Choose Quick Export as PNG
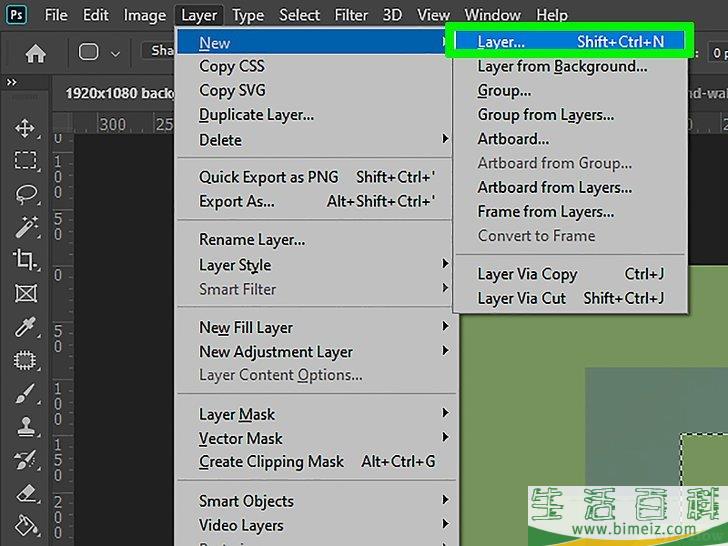 314,177
